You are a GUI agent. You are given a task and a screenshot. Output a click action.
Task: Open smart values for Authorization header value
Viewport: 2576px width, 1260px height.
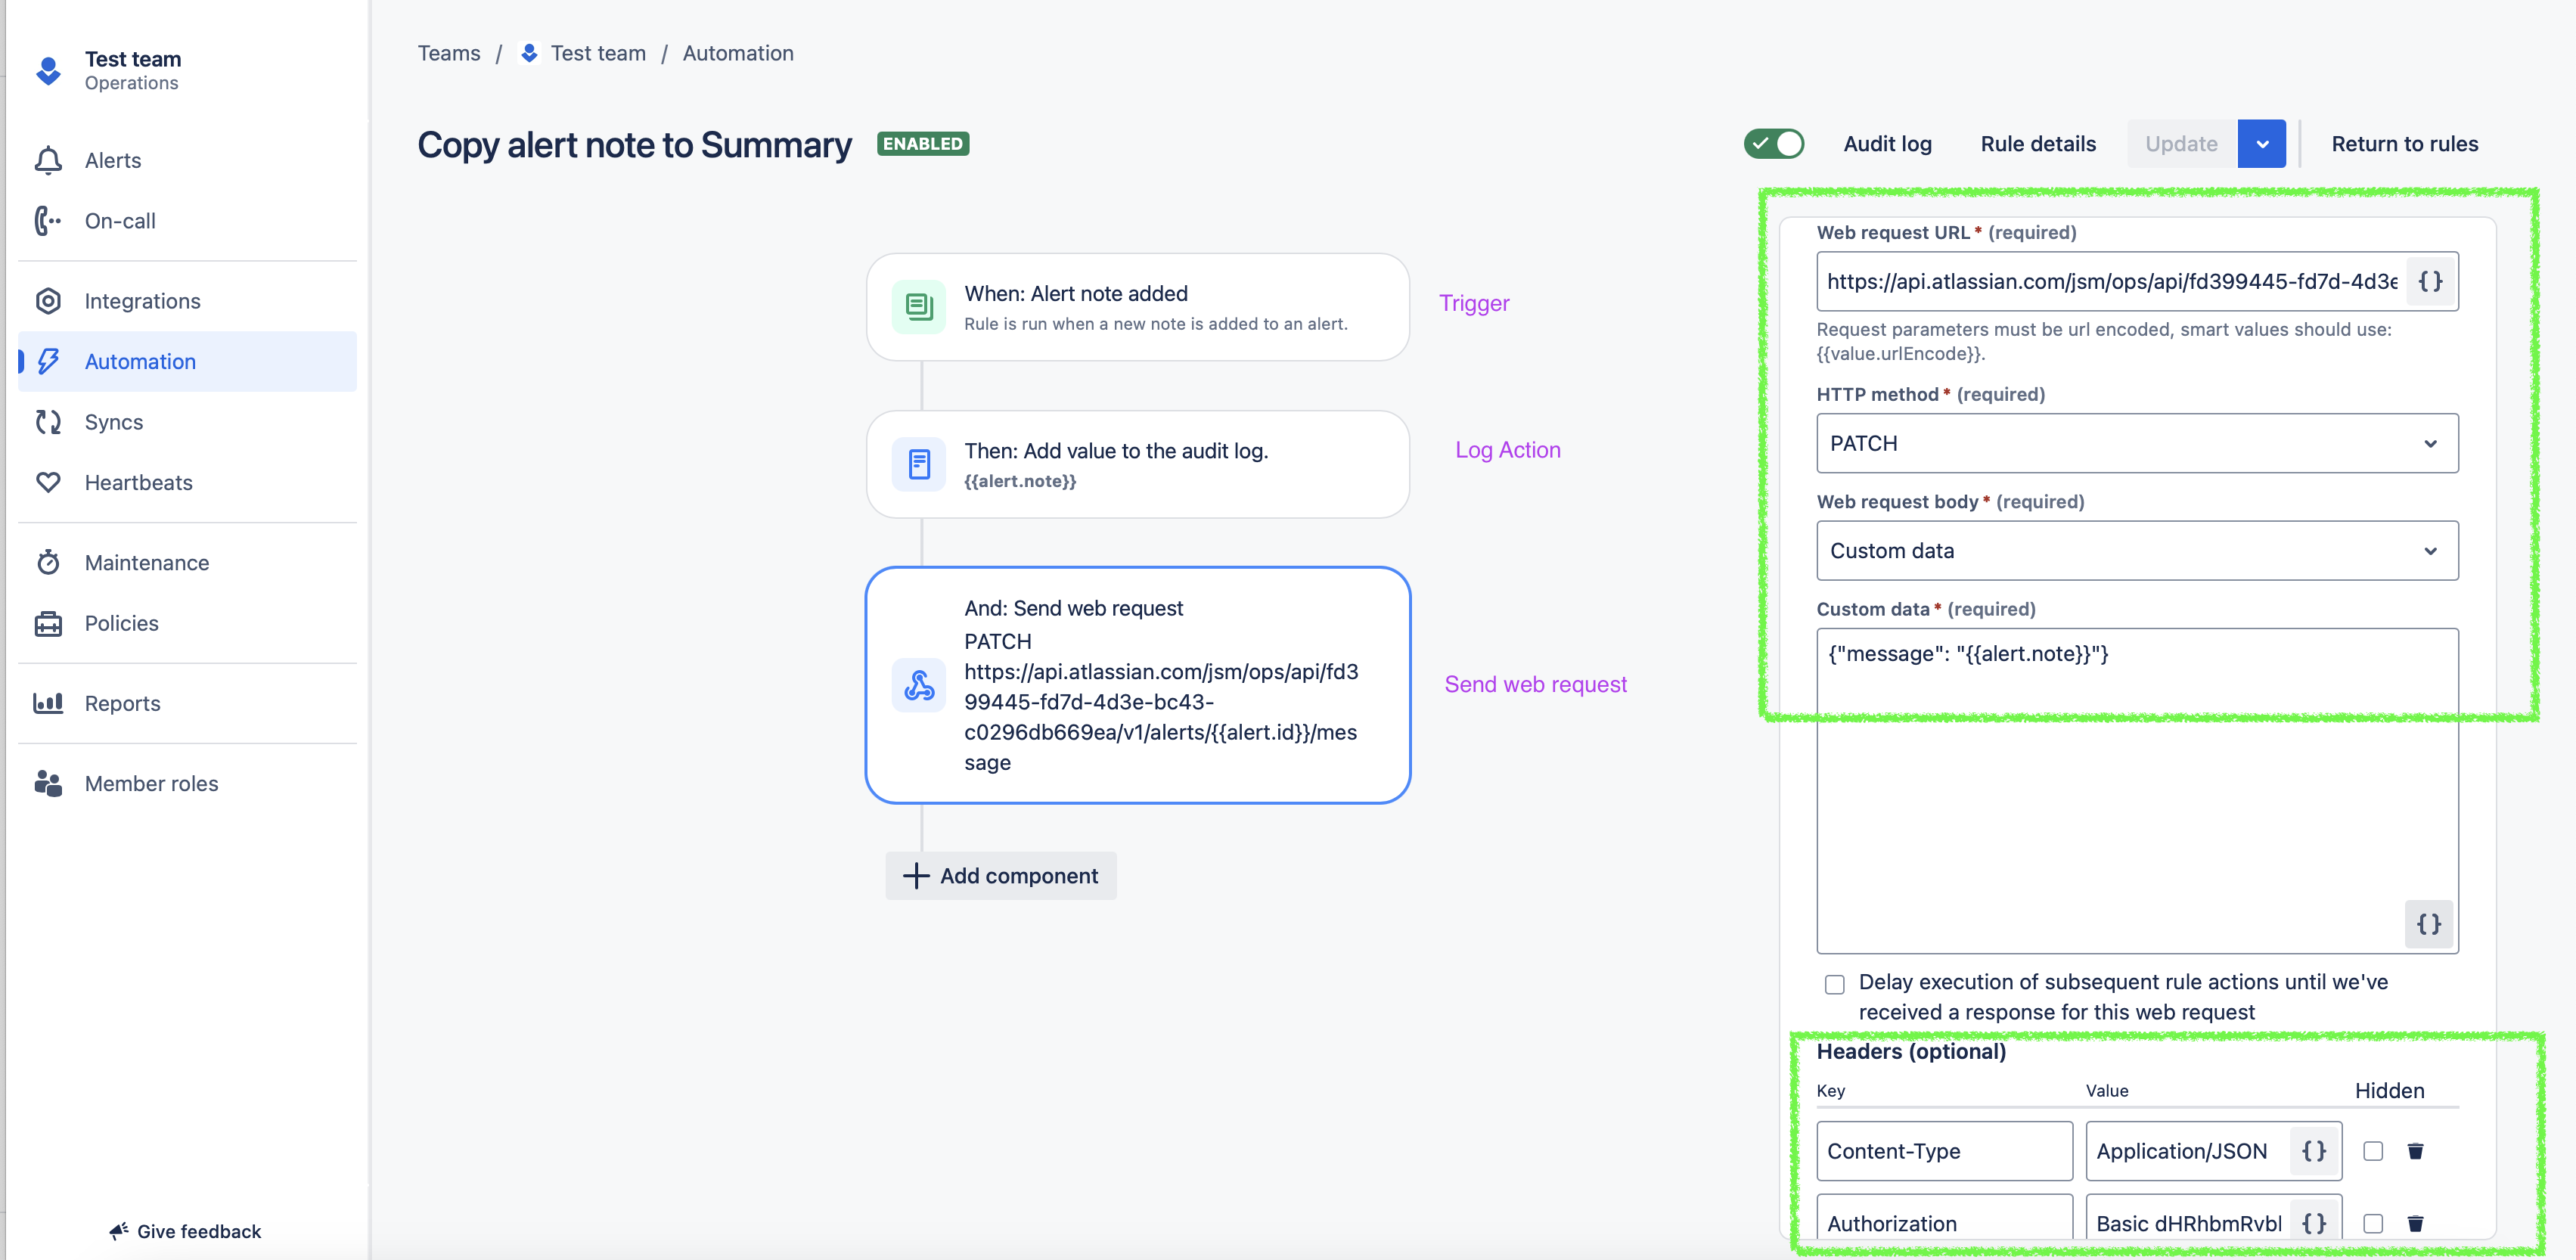pos(2313,1223)
